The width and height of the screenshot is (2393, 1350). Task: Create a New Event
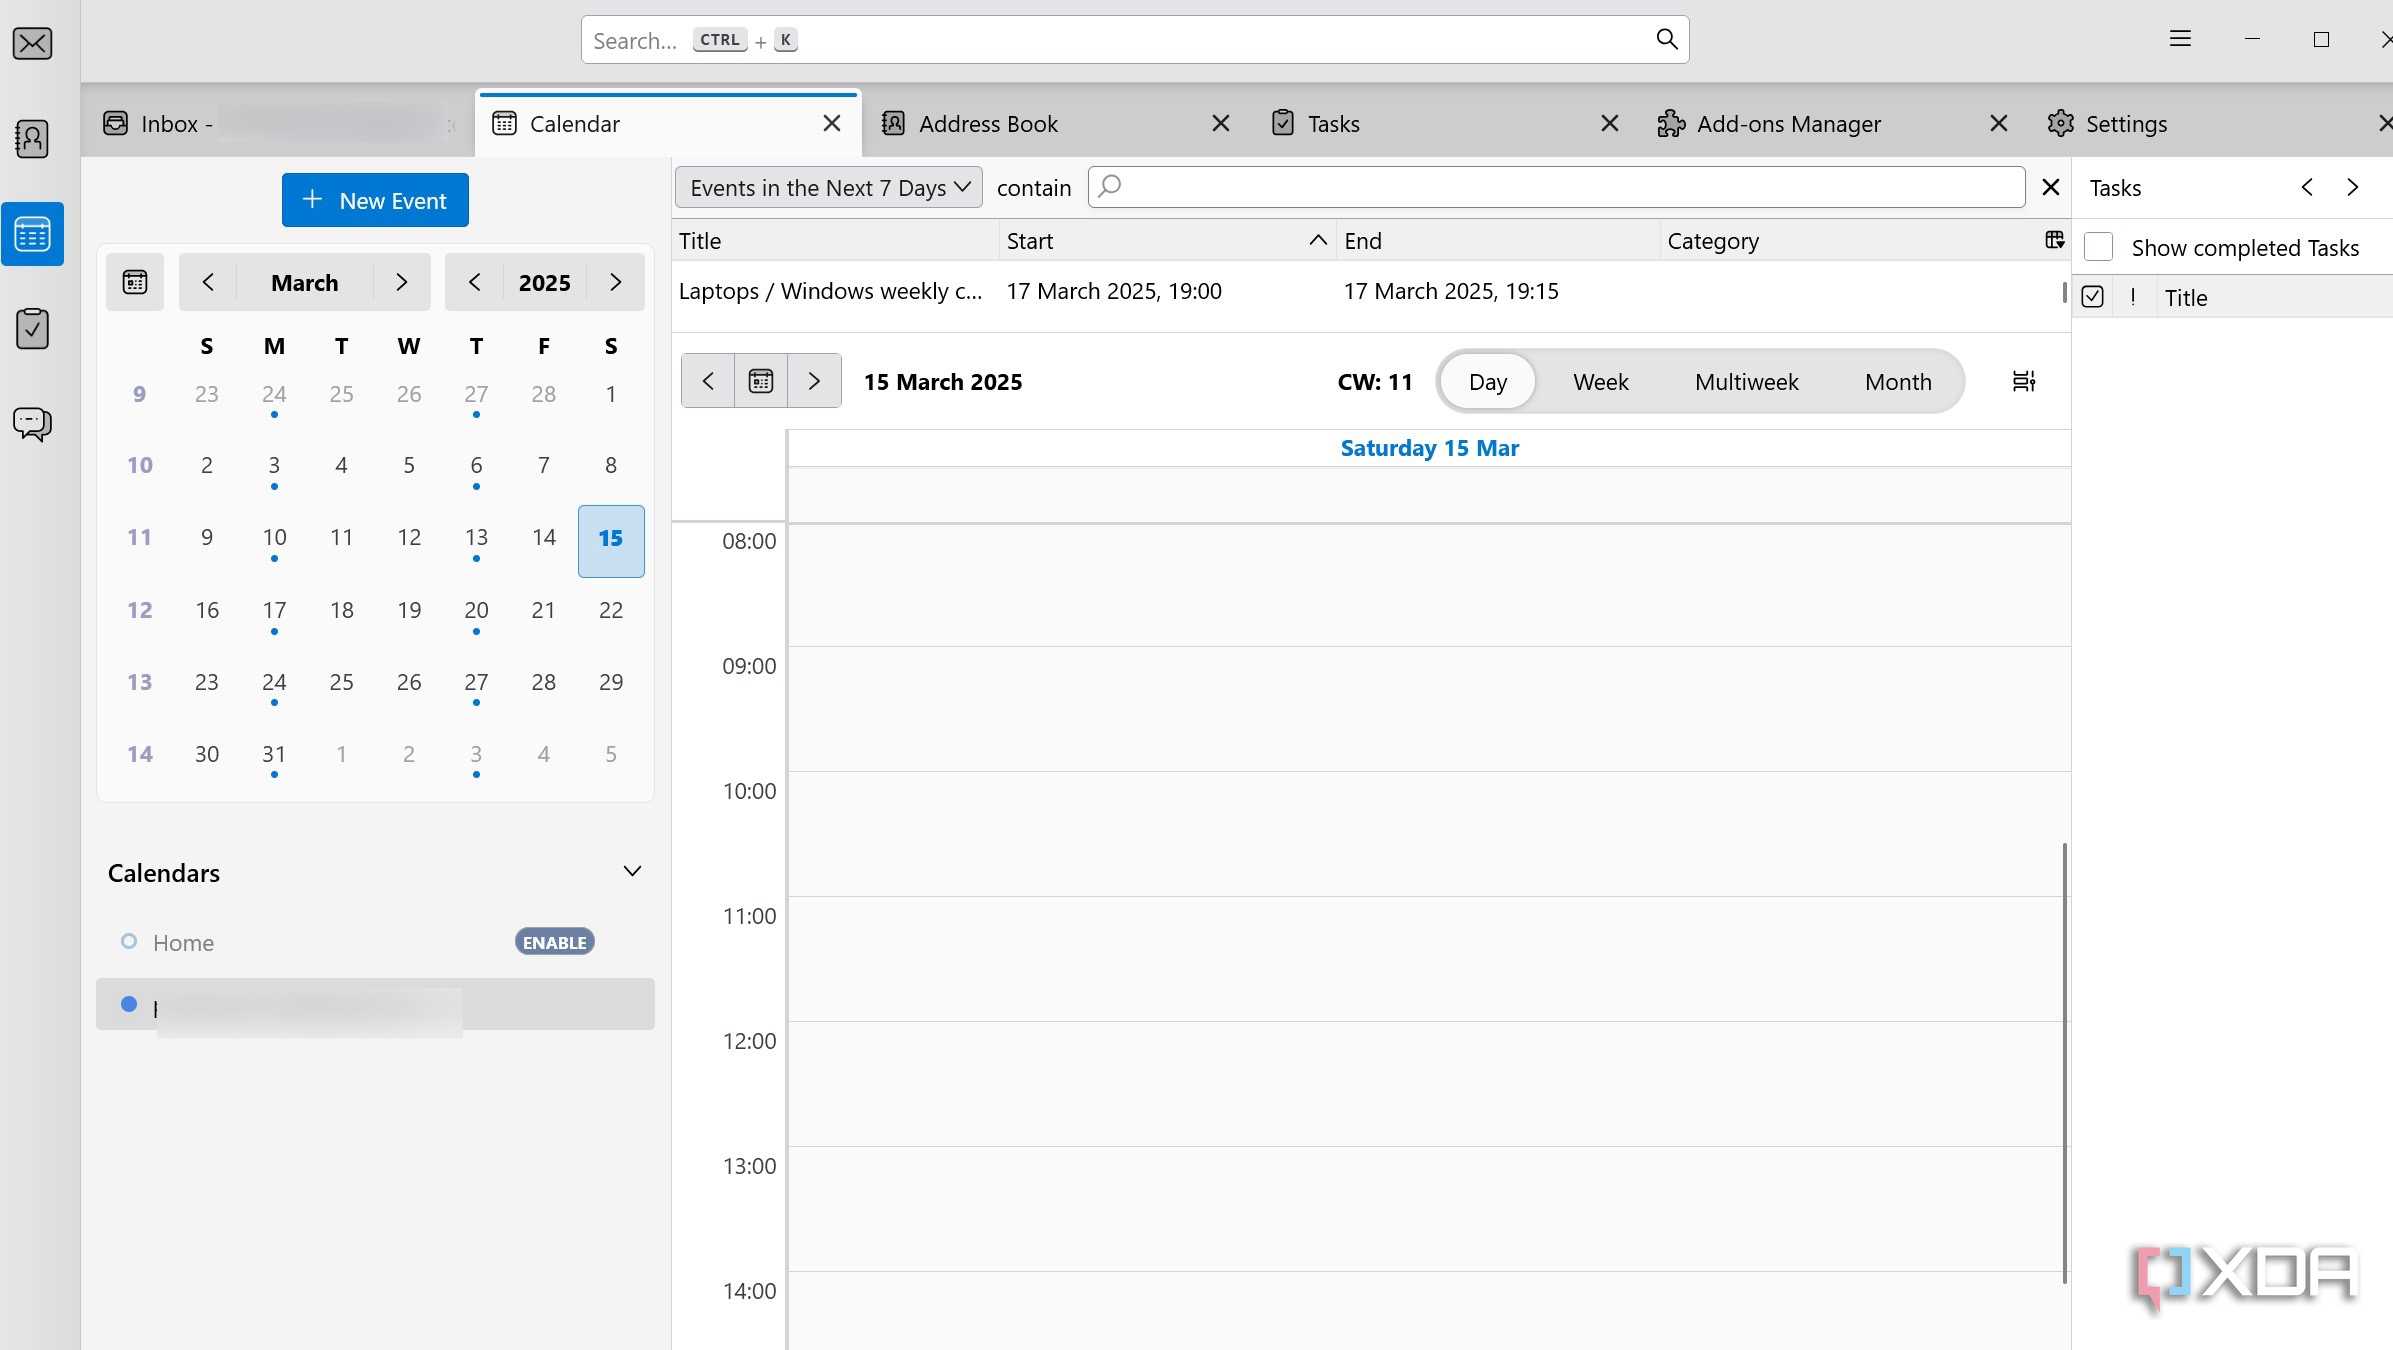click(x=375, y=200)
